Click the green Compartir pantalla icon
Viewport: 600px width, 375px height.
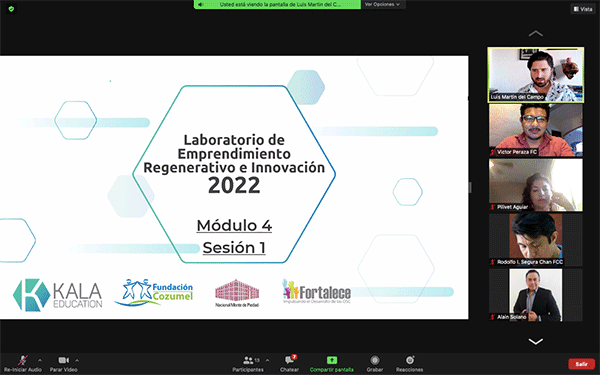(331, 360)
